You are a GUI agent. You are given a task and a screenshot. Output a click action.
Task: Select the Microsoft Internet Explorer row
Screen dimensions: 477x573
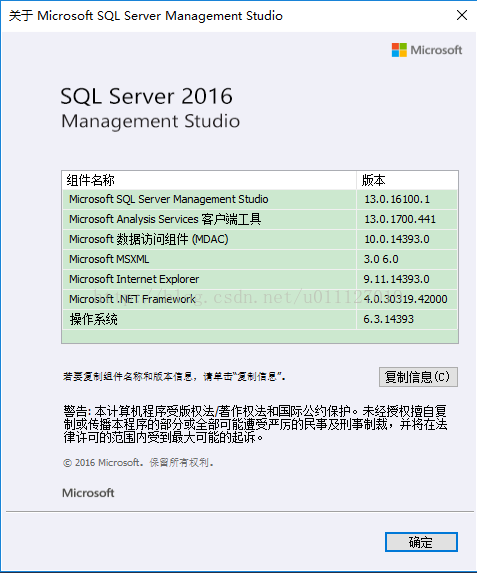tap(260, 280)
